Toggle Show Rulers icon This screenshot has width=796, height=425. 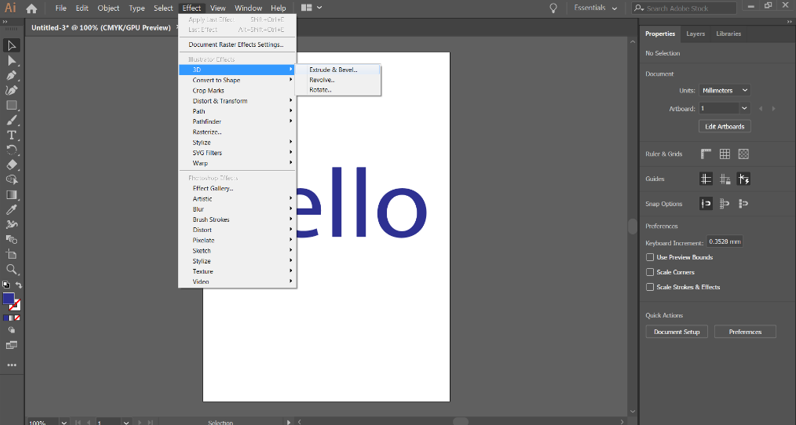(x=706, y=154)
